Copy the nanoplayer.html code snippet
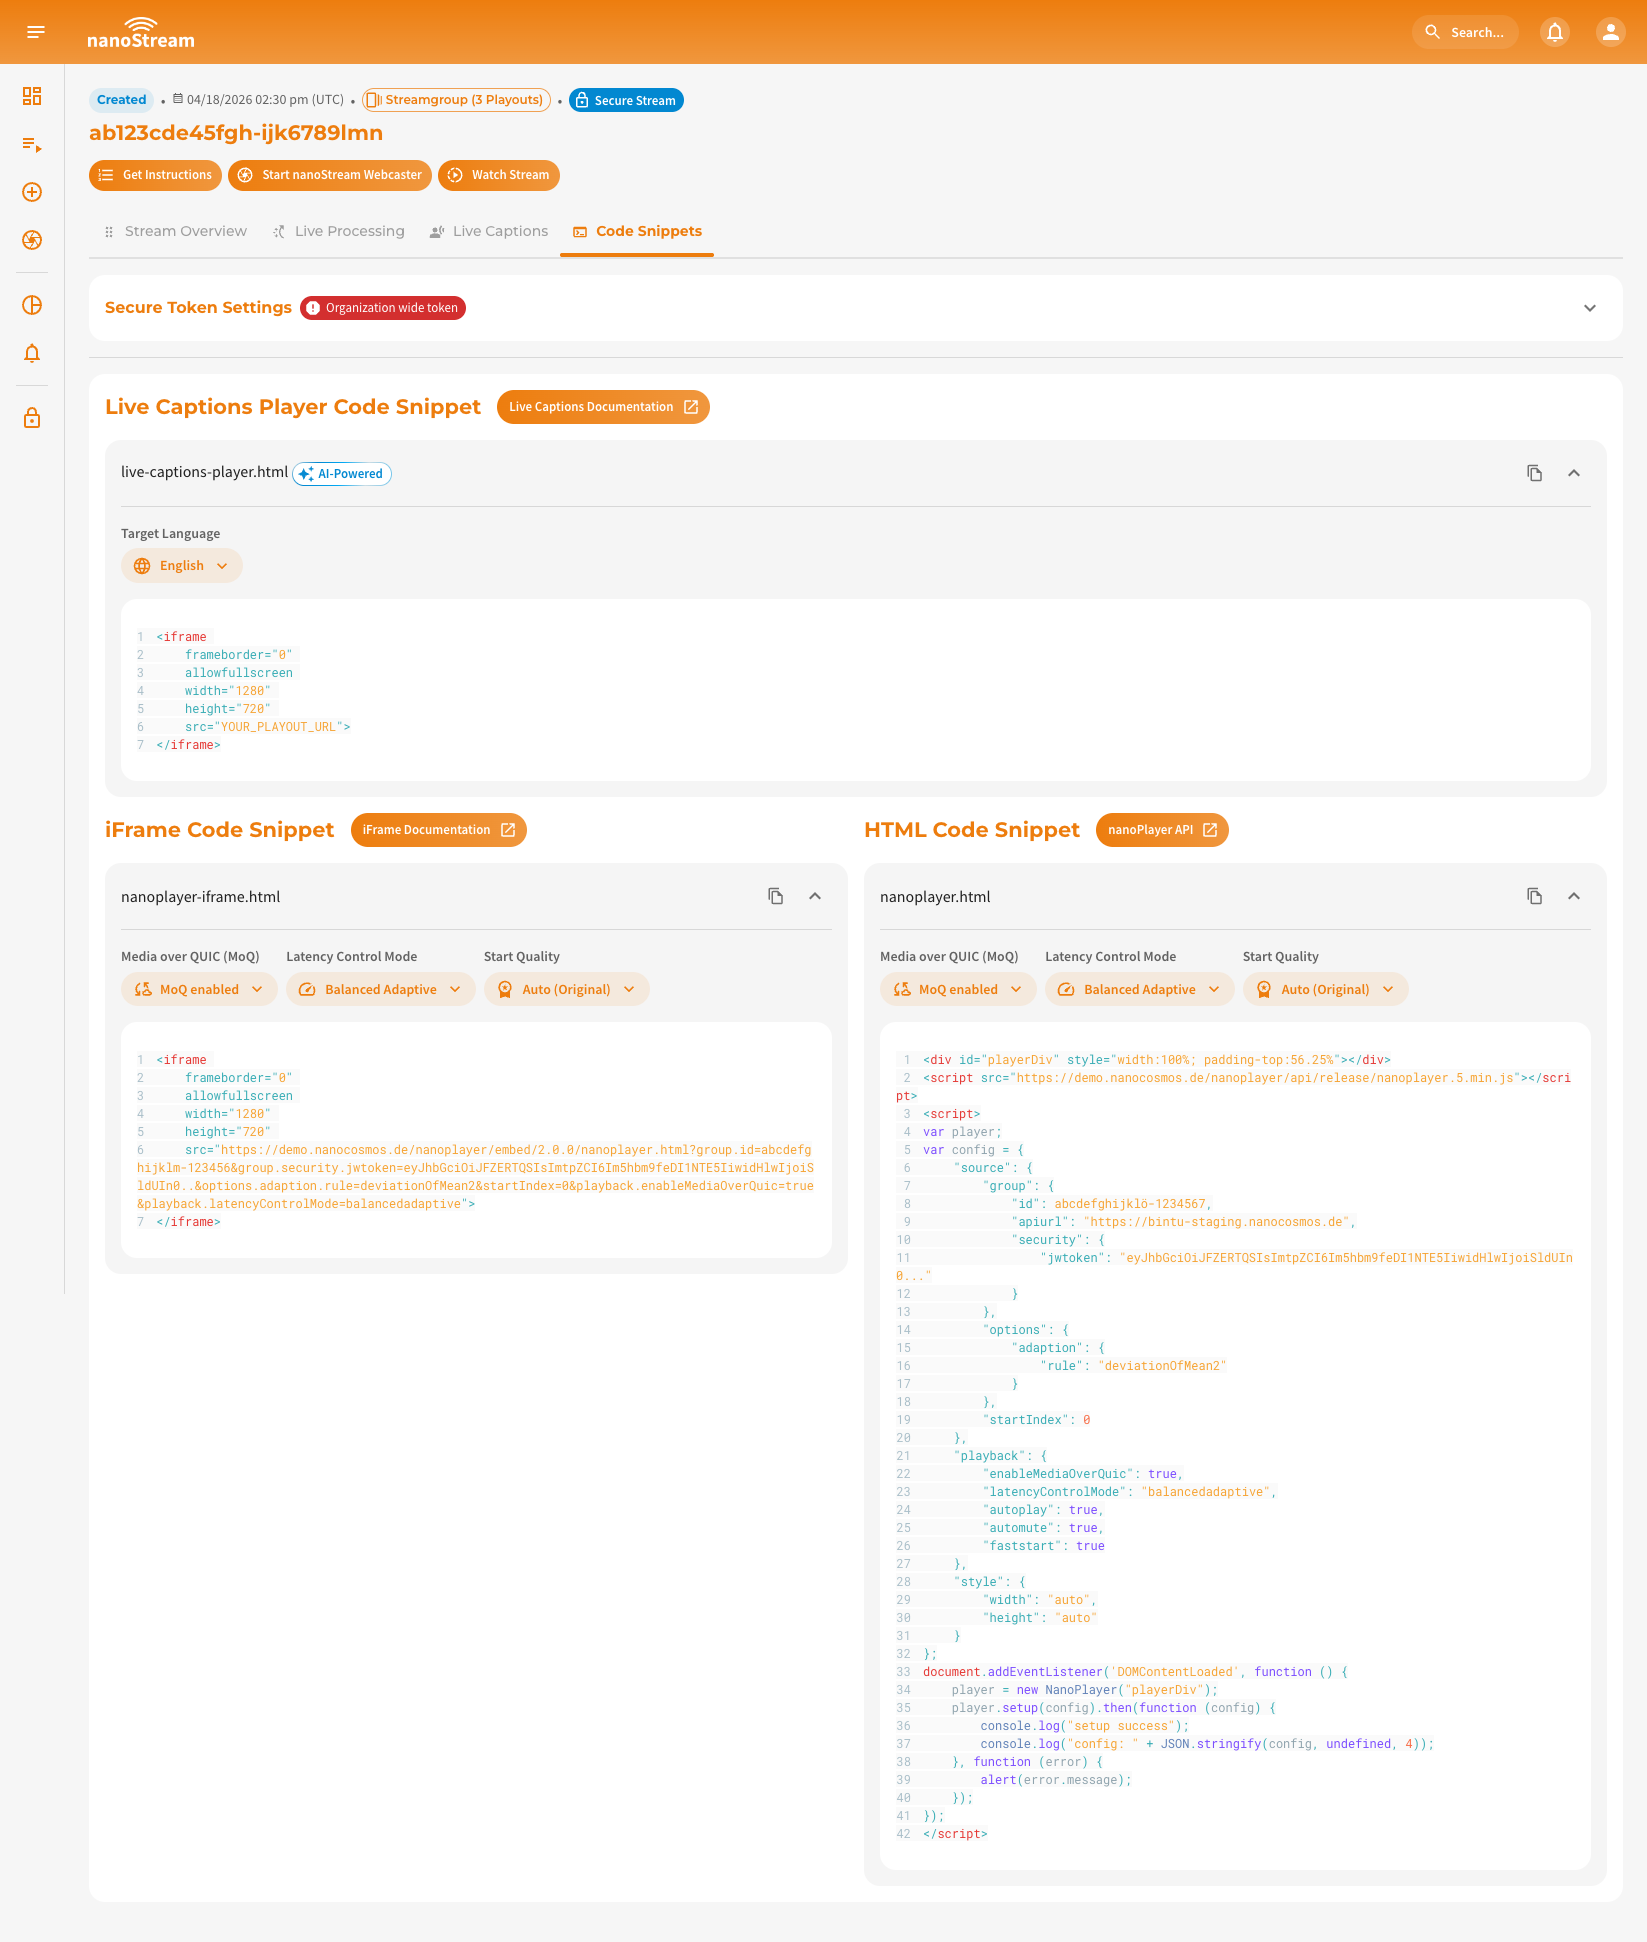Image resolution: width=1647 pixels, height=1942 pixels. (x=1534, y=895)
